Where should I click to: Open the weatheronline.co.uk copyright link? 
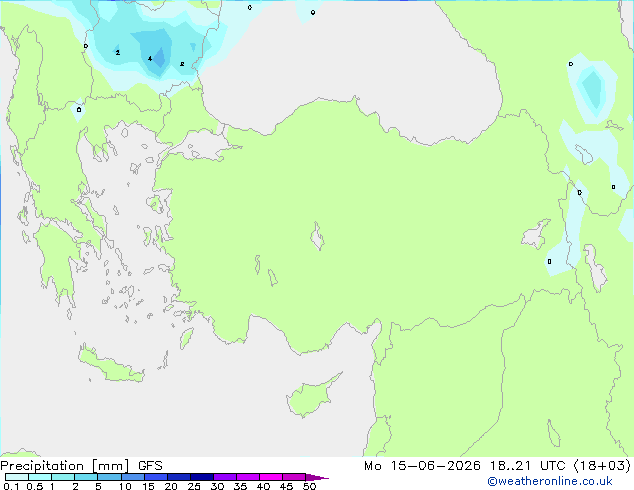pyautogui.click(x=550, y=481)
